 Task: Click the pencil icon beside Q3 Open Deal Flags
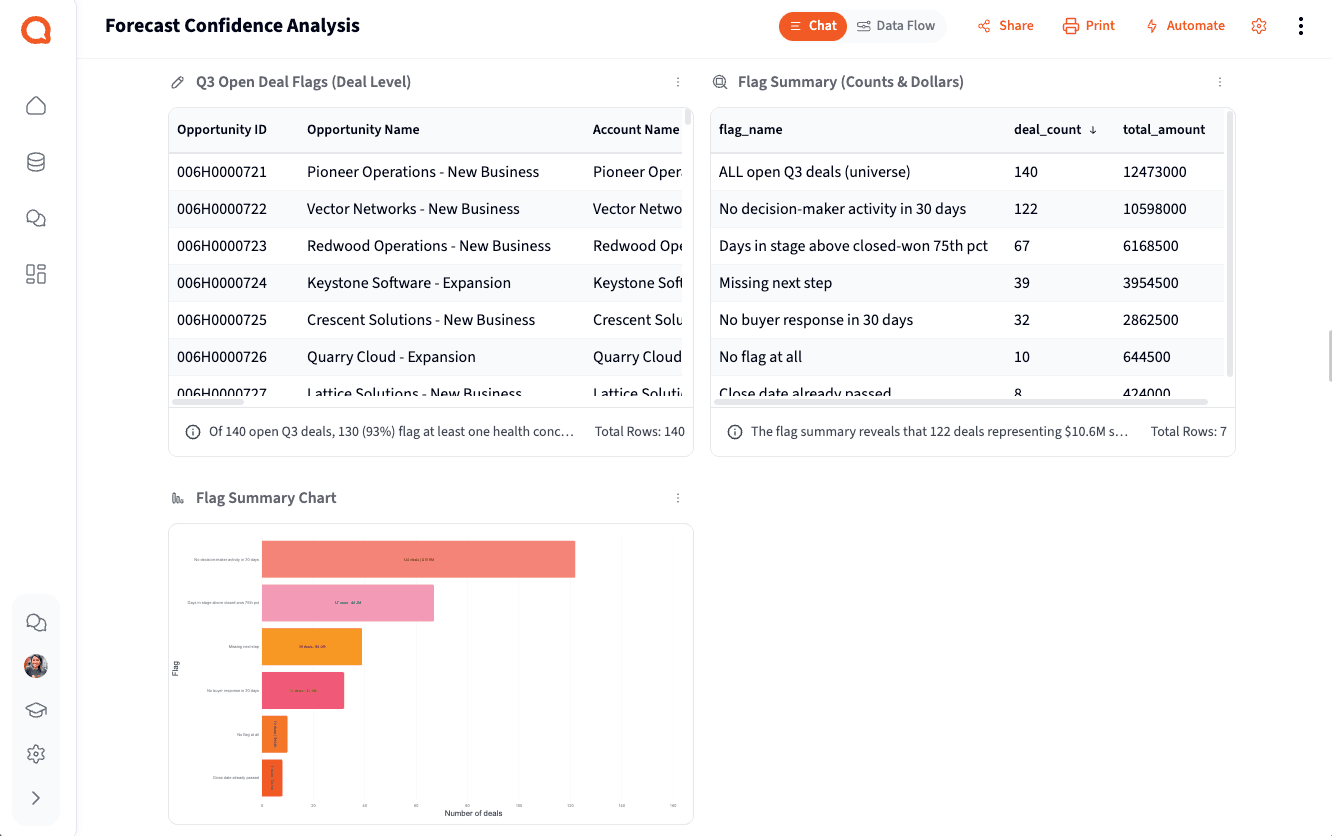coord(178,82)
